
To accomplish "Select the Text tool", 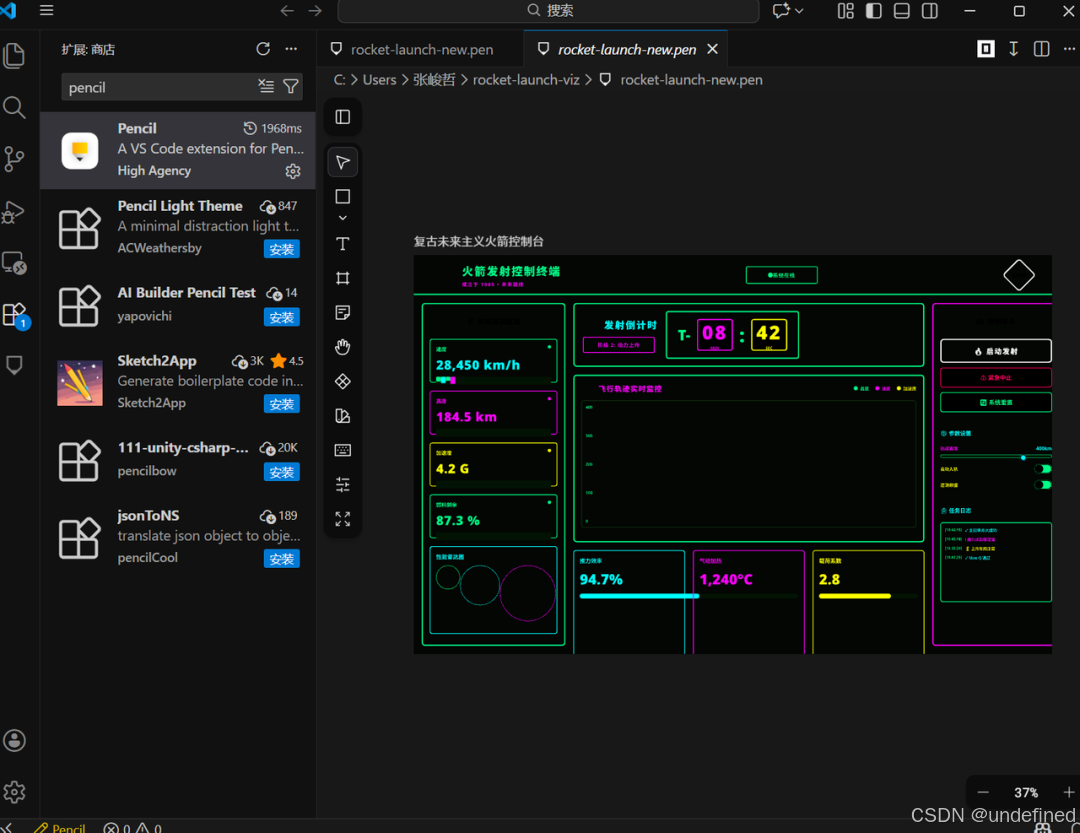I will click(343, 244).
